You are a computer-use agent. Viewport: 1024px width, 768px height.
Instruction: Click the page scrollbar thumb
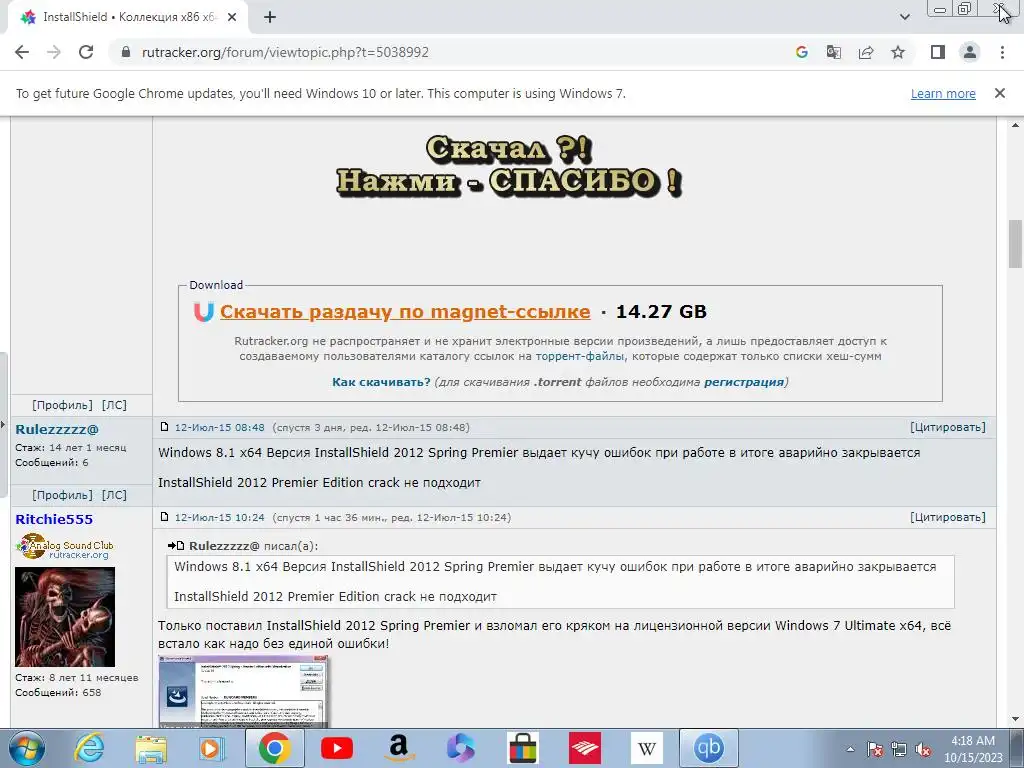[x=1015, y=244]
